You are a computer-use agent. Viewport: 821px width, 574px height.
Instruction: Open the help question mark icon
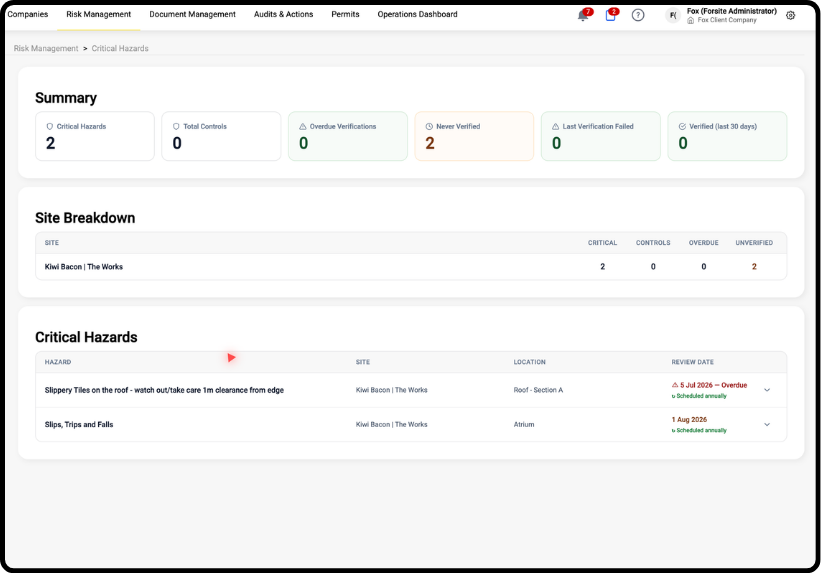[x=638, y=15]
